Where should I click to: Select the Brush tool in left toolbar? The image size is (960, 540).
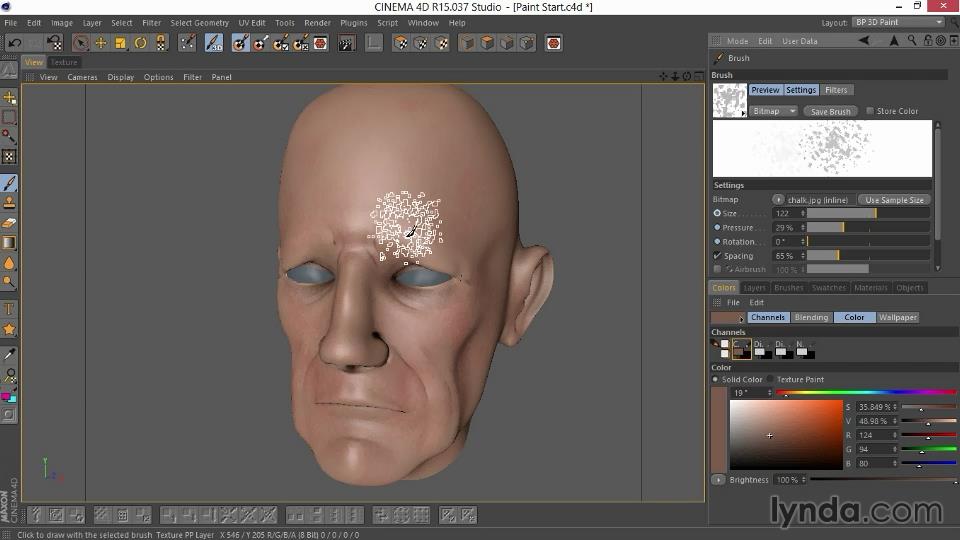(x=10, y=183)
